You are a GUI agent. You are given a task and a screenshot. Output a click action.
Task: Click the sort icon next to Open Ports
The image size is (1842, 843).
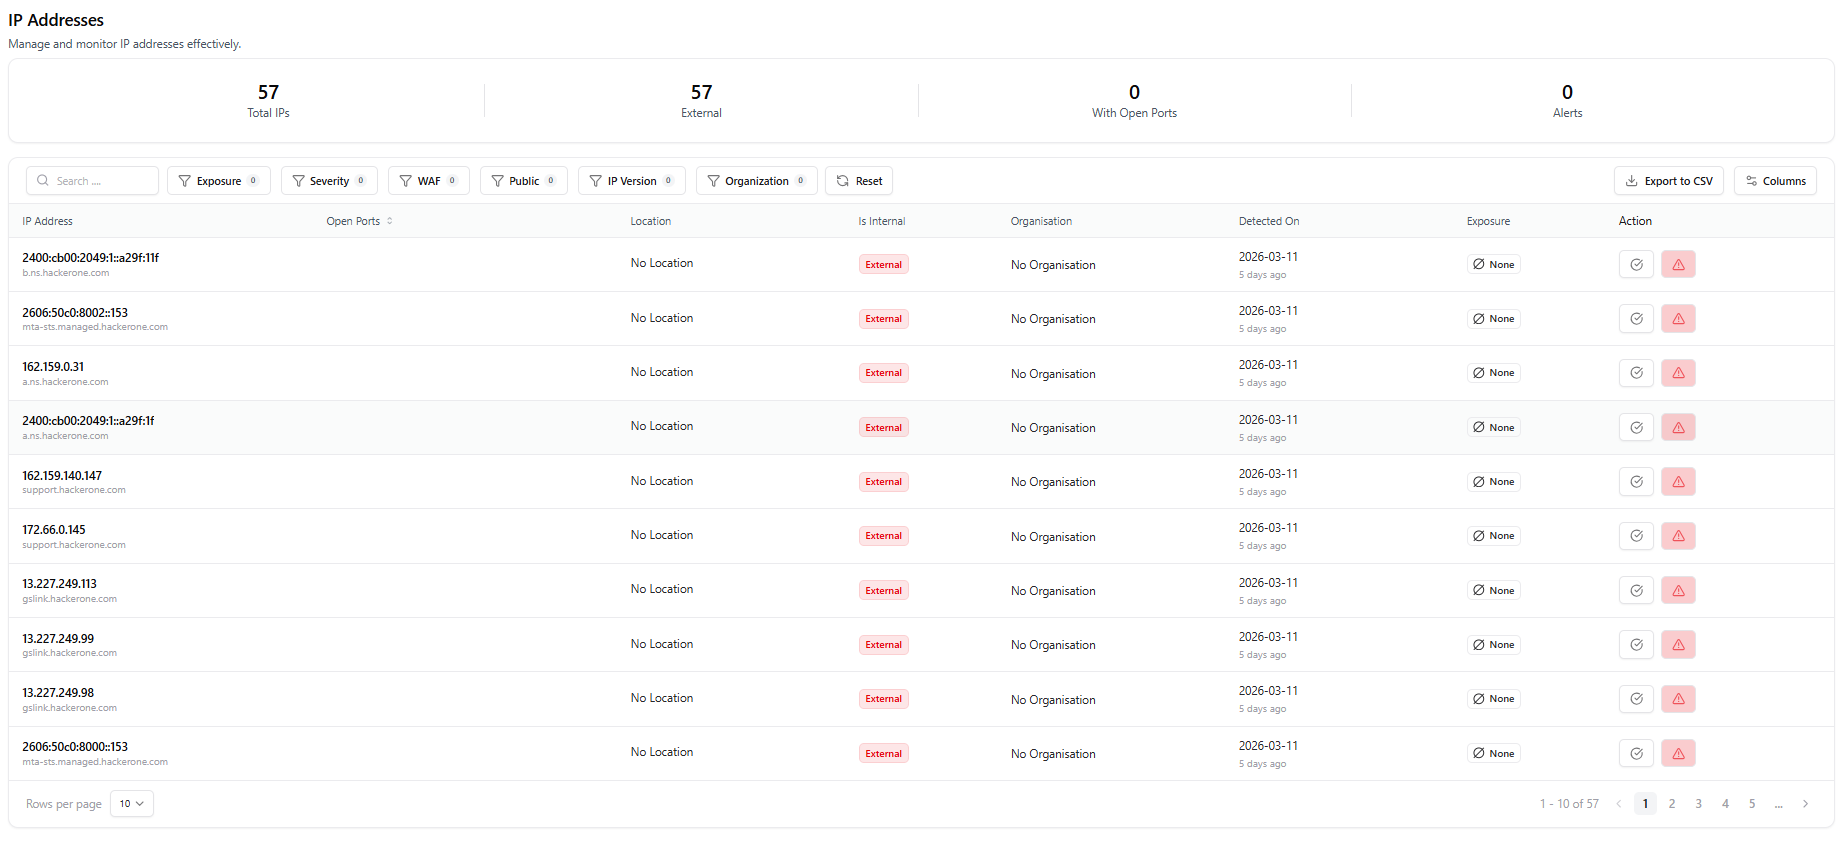coord(390,221)
